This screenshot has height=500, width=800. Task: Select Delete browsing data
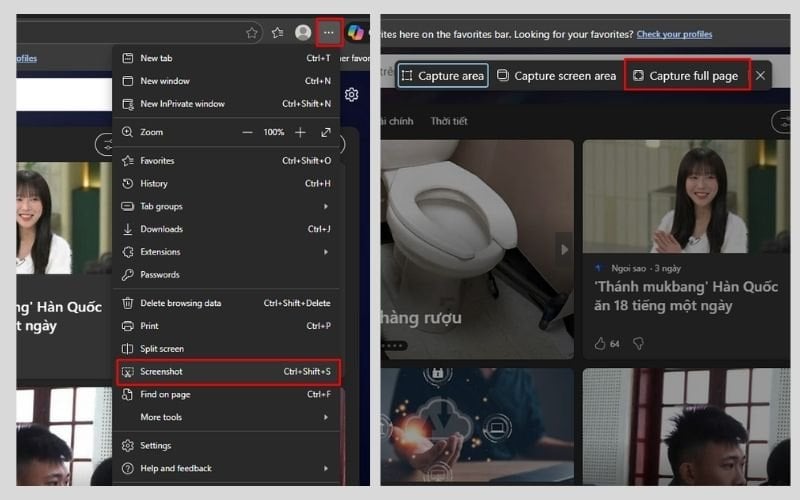point(227,303)
